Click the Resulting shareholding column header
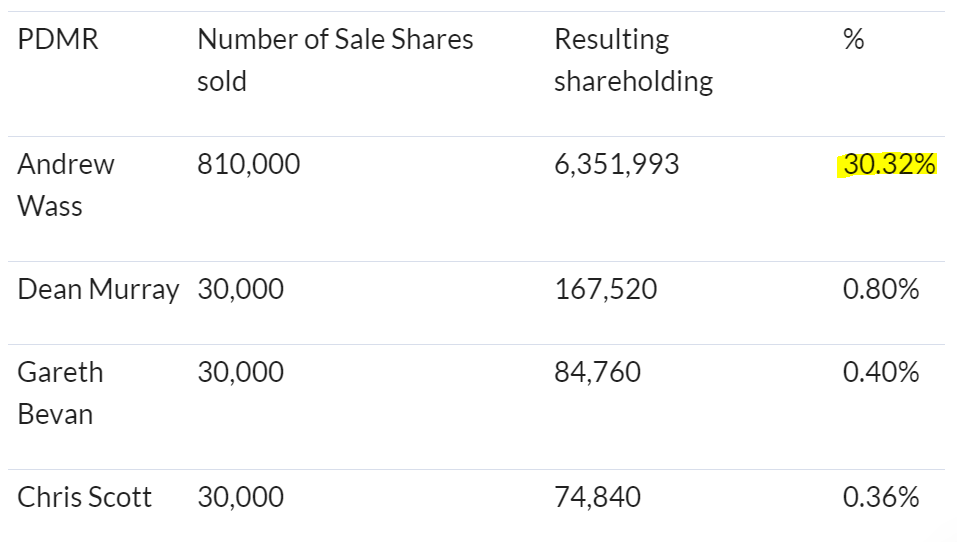 (x=634, y=60)
